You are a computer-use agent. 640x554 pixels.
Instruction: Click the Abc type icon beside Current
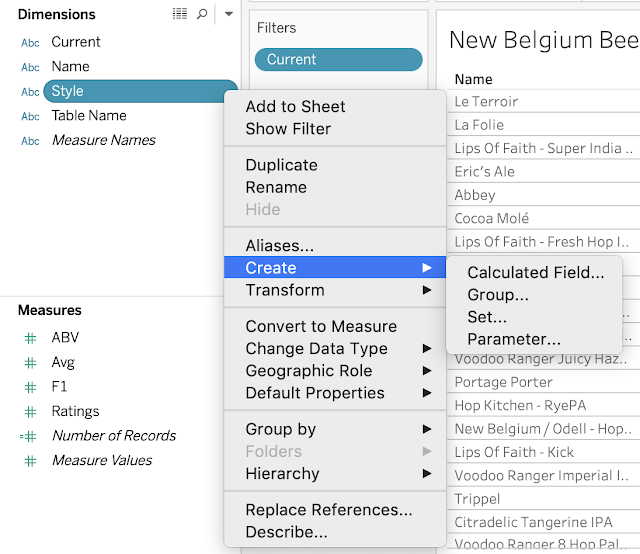coord(31,43)
